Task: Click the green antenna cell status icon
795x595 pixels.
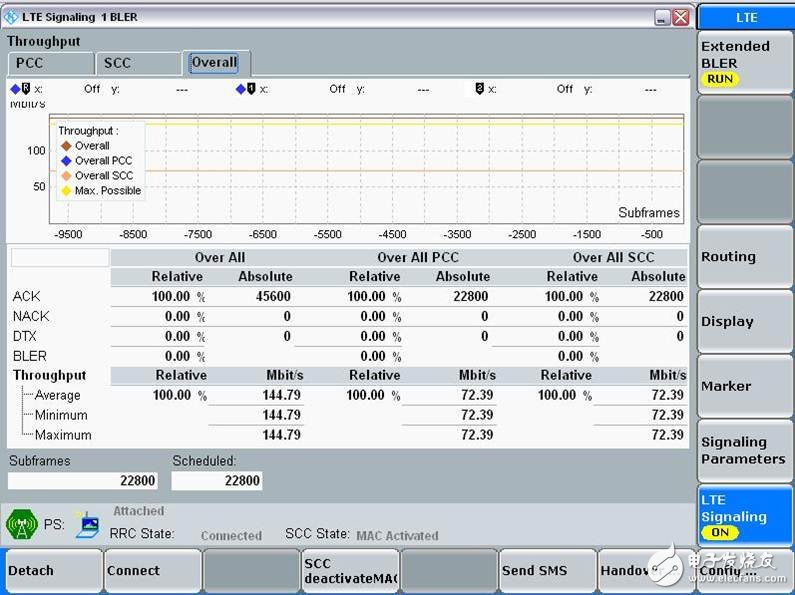Action: click(21, 525)
